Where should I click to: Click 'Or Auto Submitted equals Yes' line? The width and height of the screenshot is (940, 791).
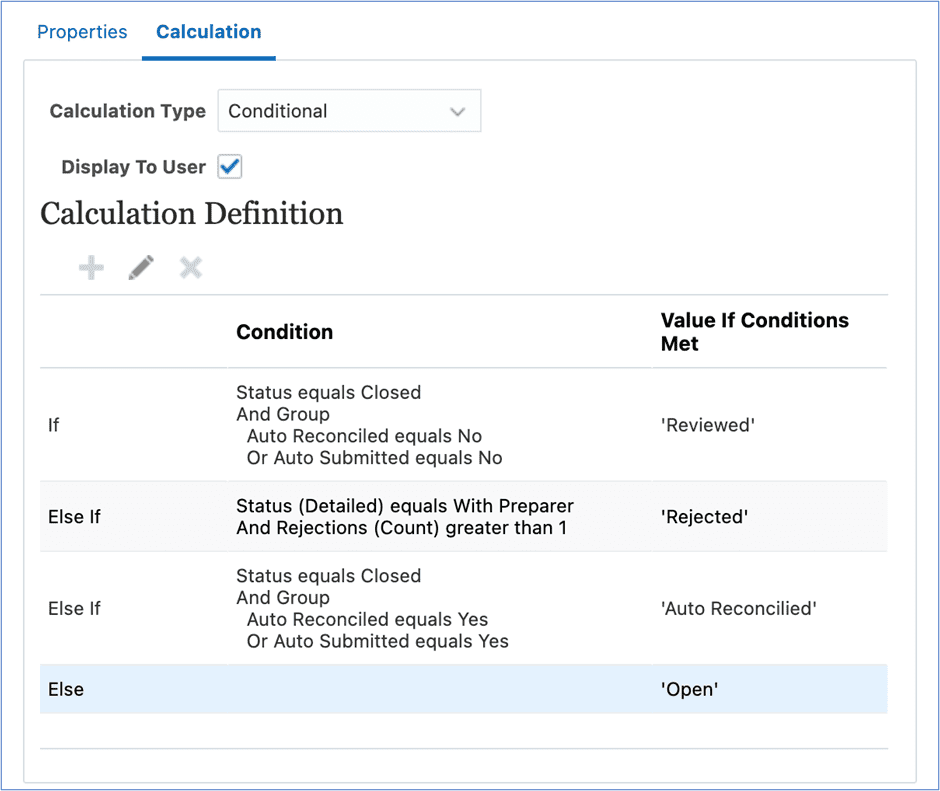click(x=378, y=641)
